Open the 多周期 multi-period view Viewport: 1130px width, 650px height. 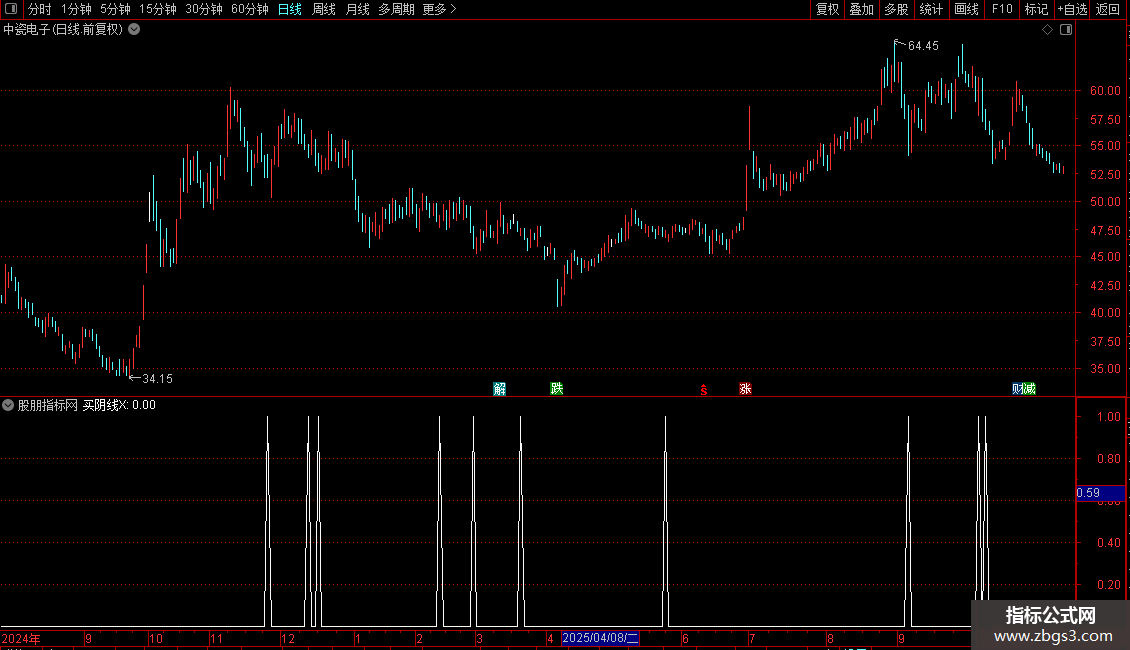pos(396,9)
